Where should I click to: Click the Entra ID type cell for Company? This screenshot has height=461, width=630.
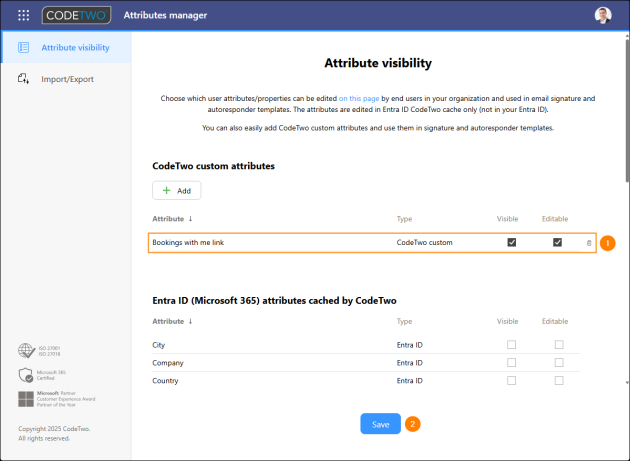tap(409, 363)
